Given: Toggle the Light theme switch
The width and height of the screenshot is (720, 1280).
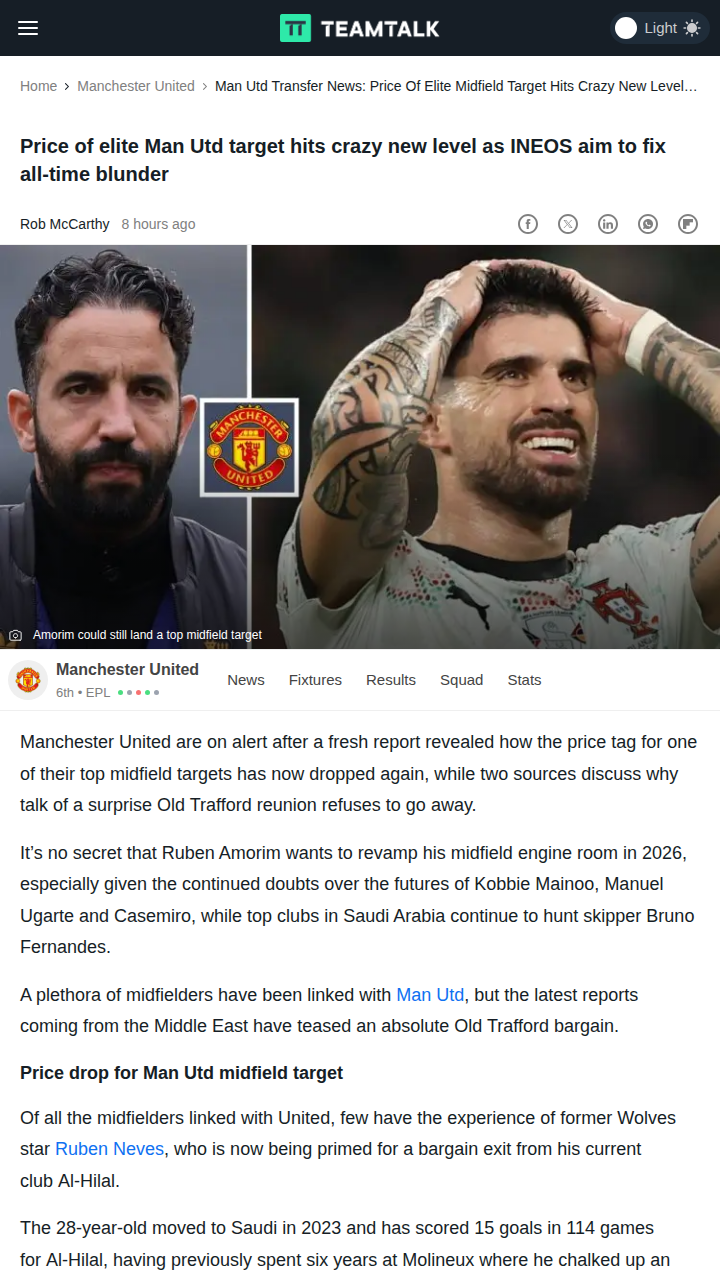Looking at the screenshot, I should click(659, 28).
